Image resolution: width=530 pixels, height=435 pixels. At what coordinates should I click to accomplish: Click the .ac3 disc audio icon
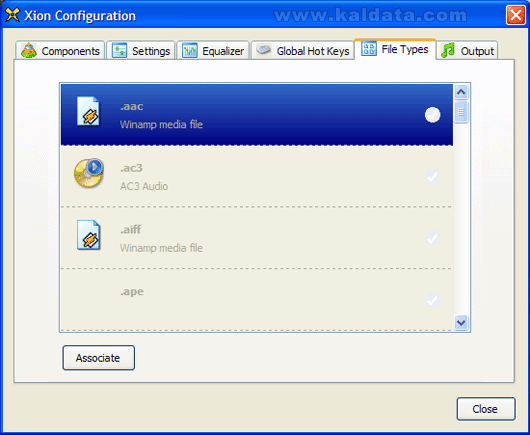(x=89, y=173)
